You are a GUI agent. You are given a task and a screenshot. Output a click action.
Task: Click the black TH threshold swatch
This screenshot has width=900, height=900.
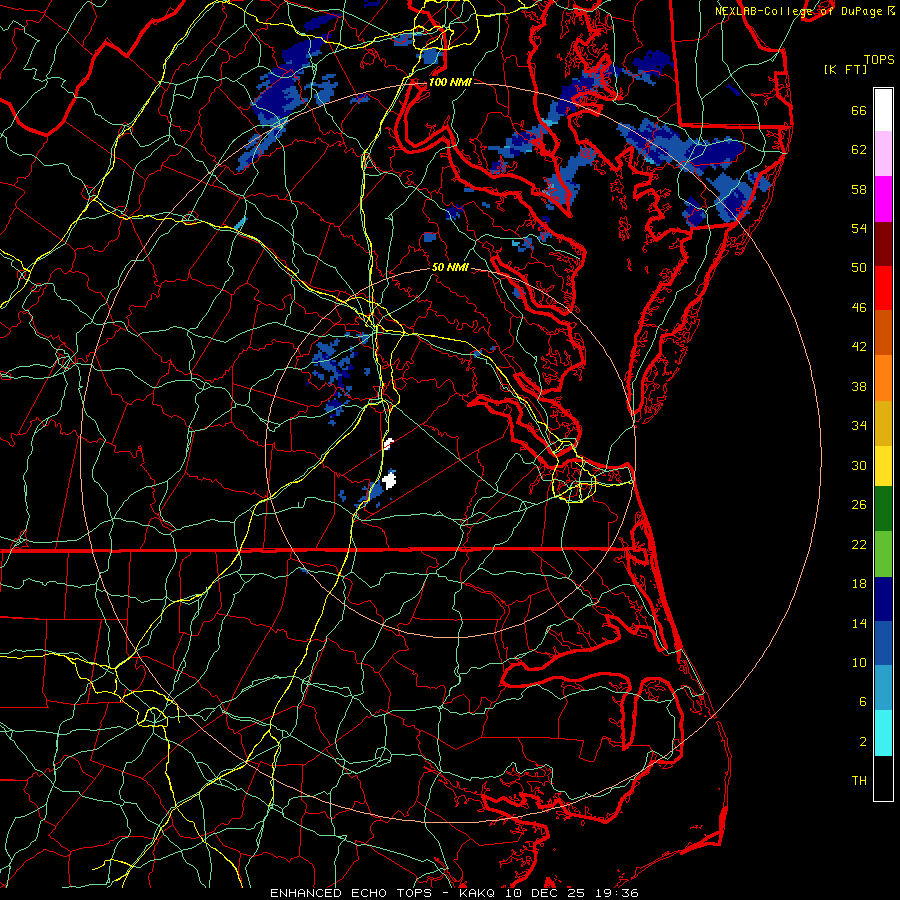tap(883, 778)
